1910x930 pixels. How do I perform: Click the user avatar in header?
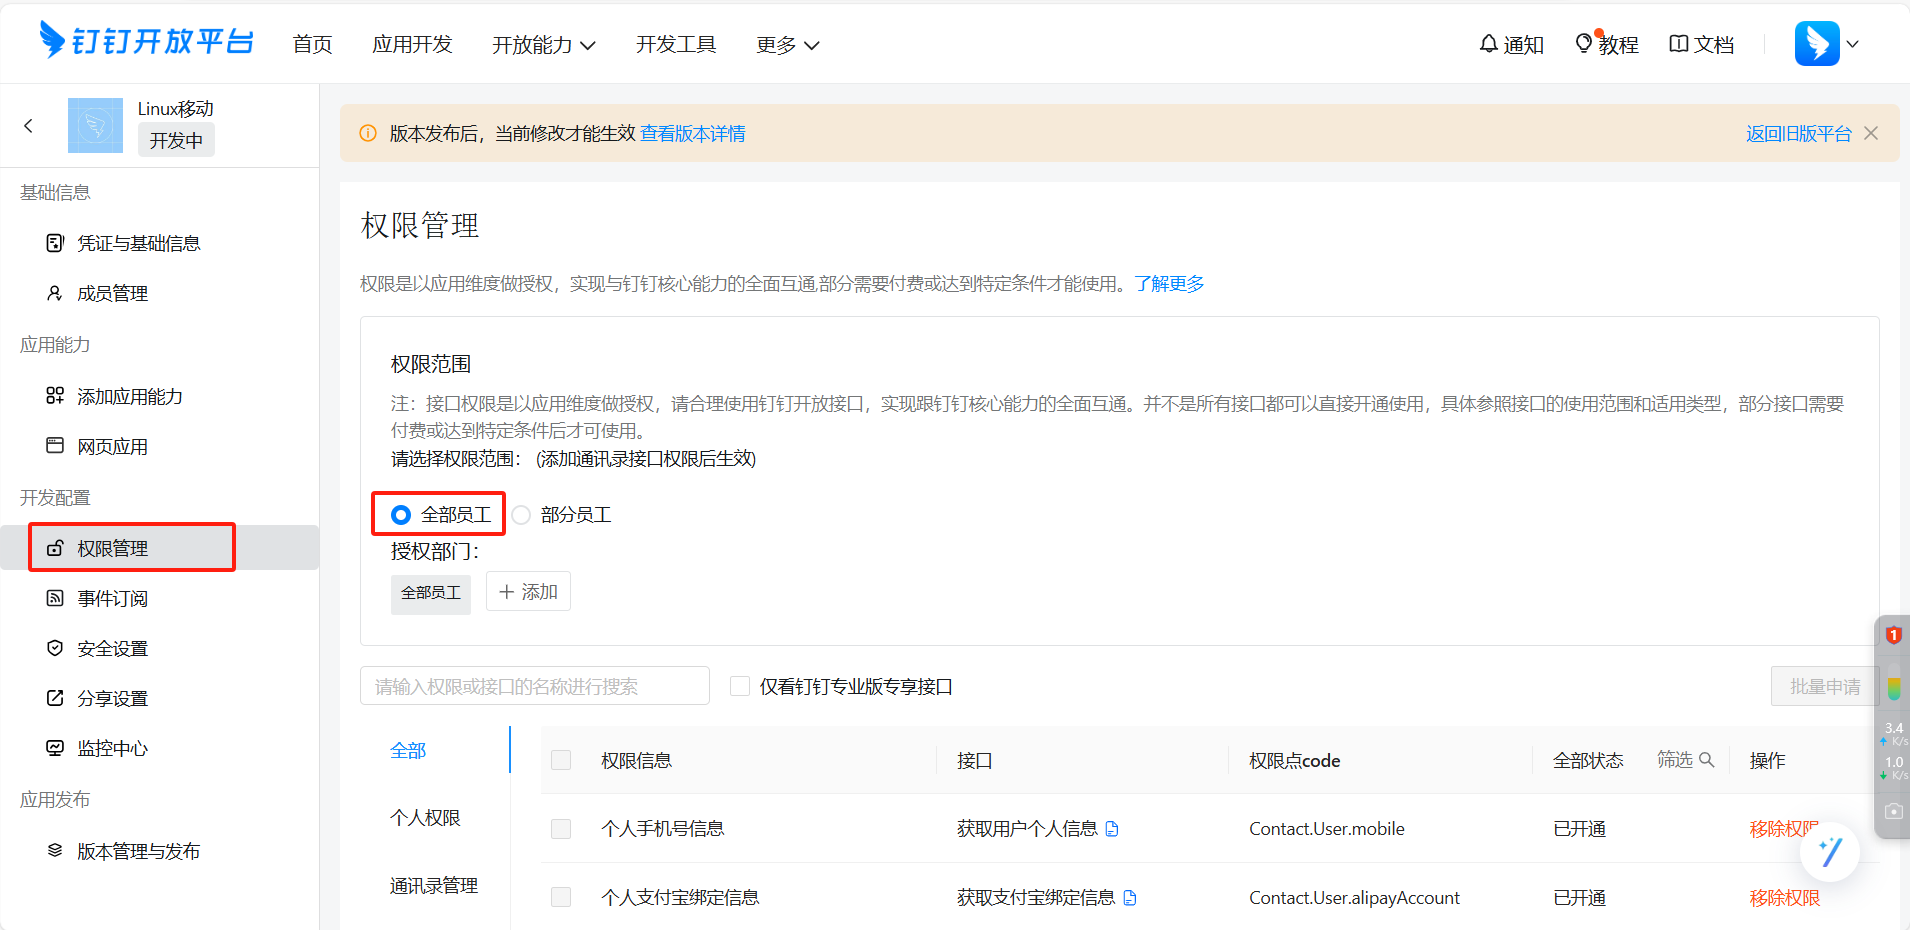[x=1817, y=43]
